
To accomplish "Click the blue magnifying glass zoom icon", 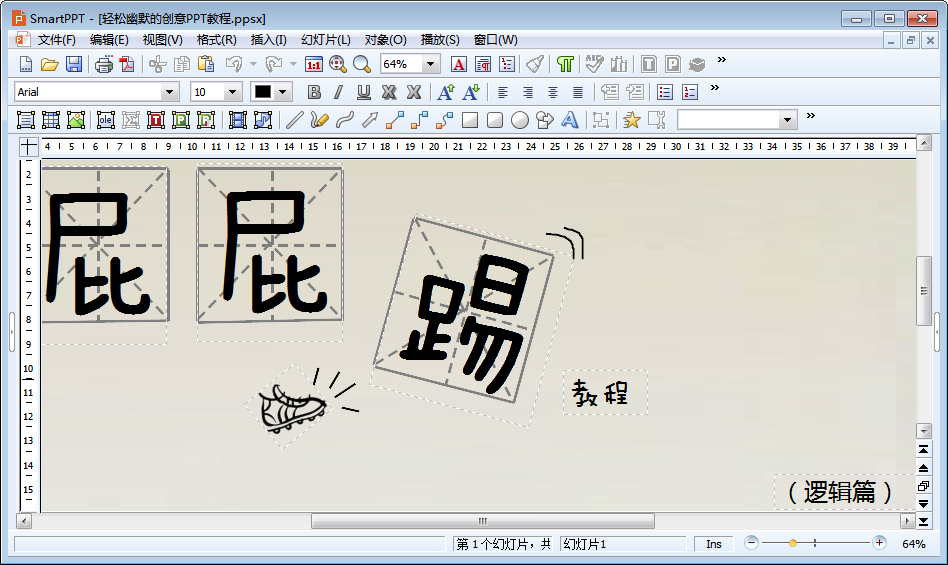I will click(362, 64).
